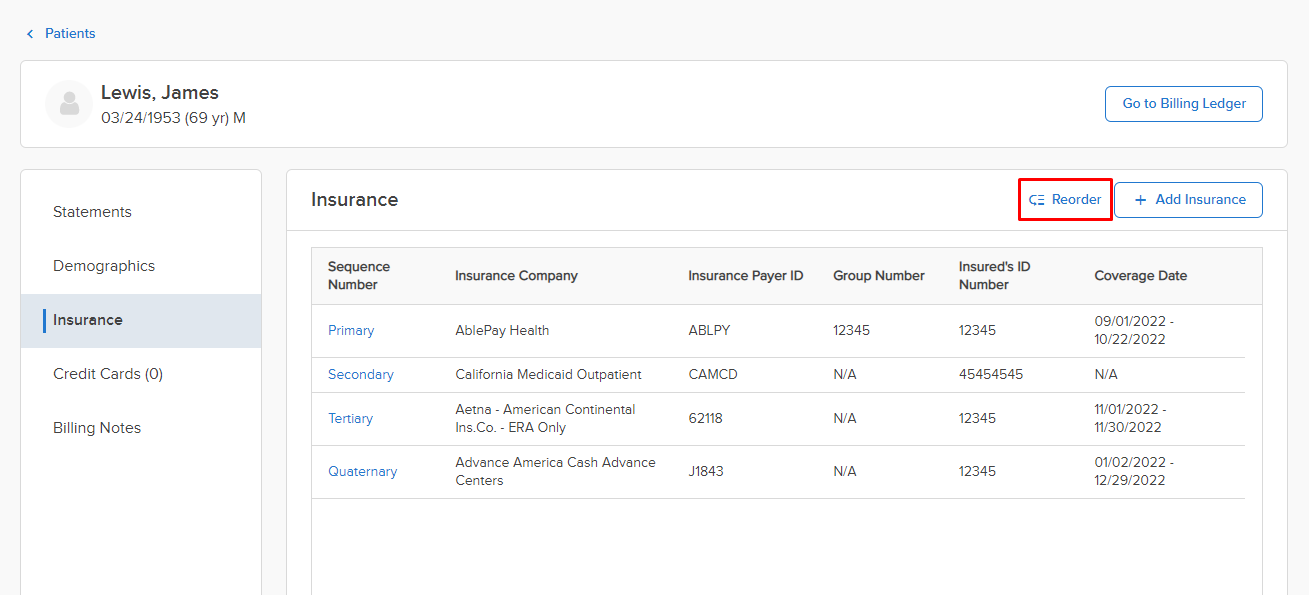Click the Insurance Company column header
The height and width of the screenshot is (595, 1309).
516,276
